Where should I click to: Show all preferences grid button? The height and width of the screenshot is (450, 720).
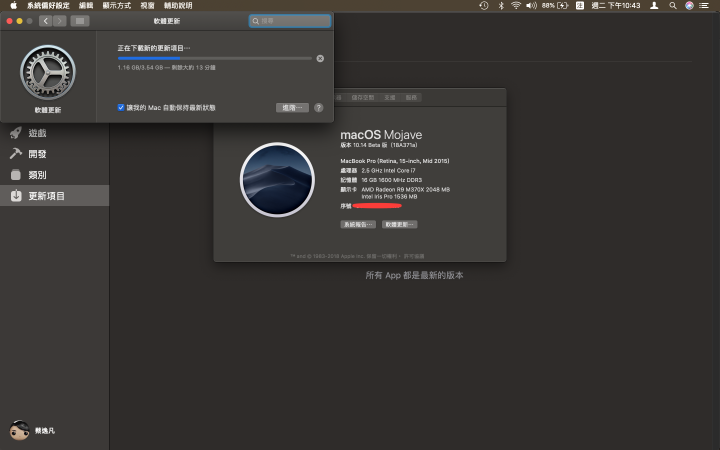point(80,21)
